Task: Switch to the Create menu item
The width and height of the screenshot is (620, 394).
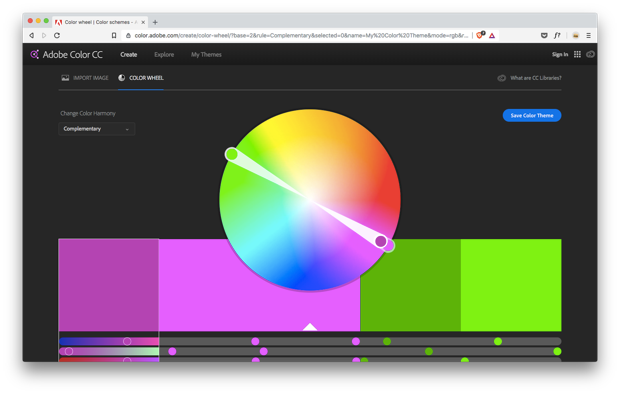Action: (x=129, y=55)
